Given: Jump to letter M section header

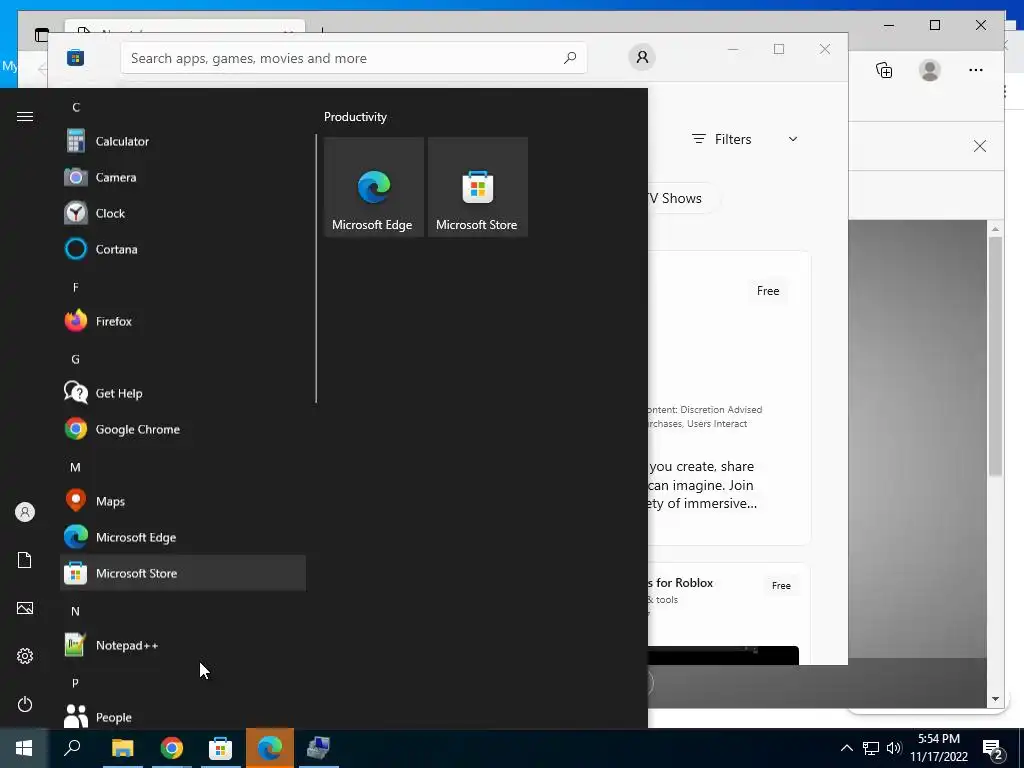Looking at the screenshot, I should tap(75, 467).
